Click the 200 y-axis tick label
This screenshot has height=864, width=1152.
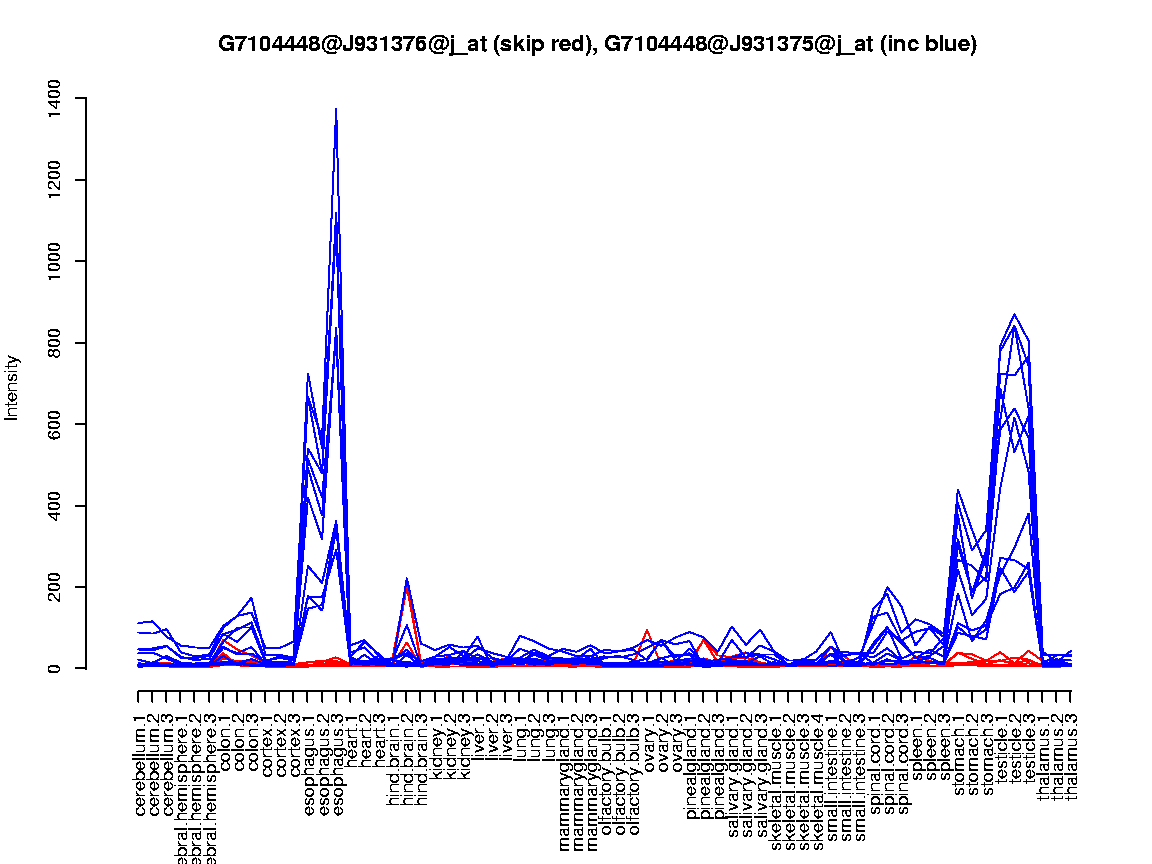click(x=54, y=587)
